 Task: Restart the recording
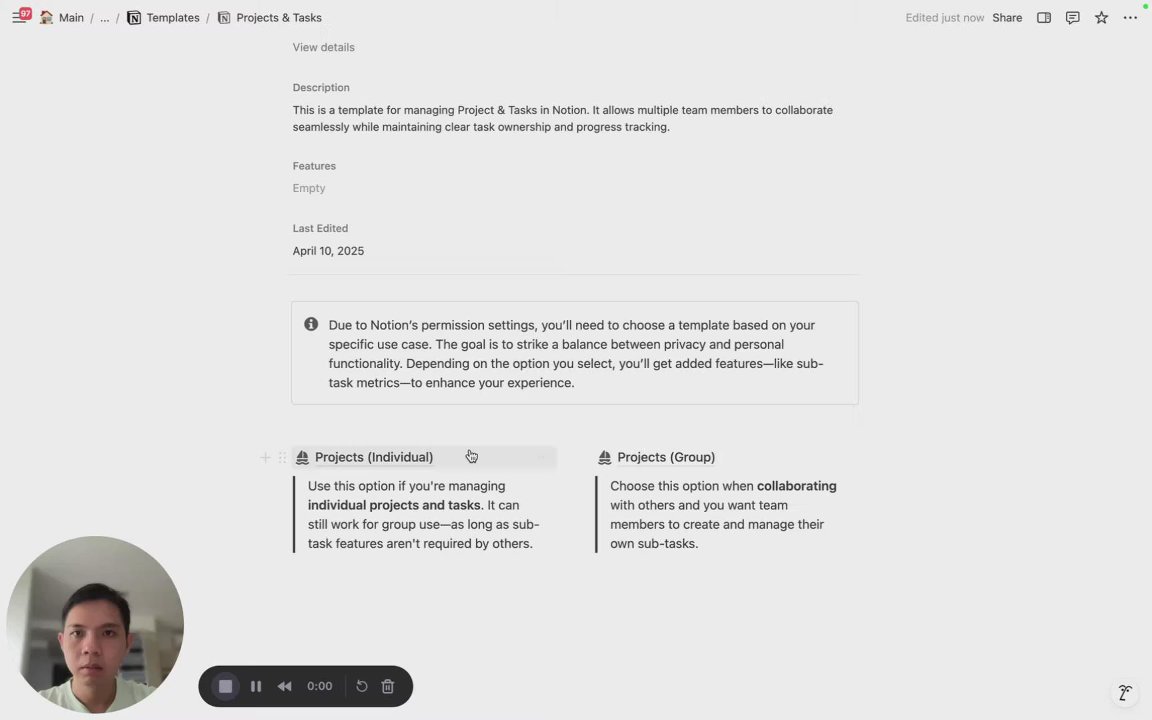click(x=361, y=686)
